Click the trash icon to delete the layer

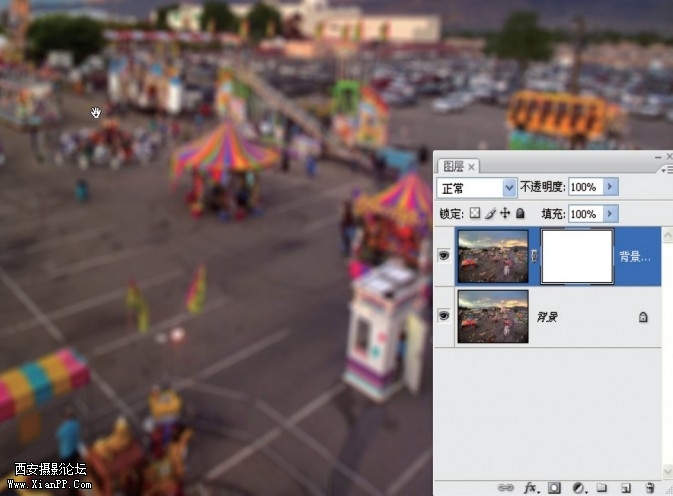tap(649, 488)
